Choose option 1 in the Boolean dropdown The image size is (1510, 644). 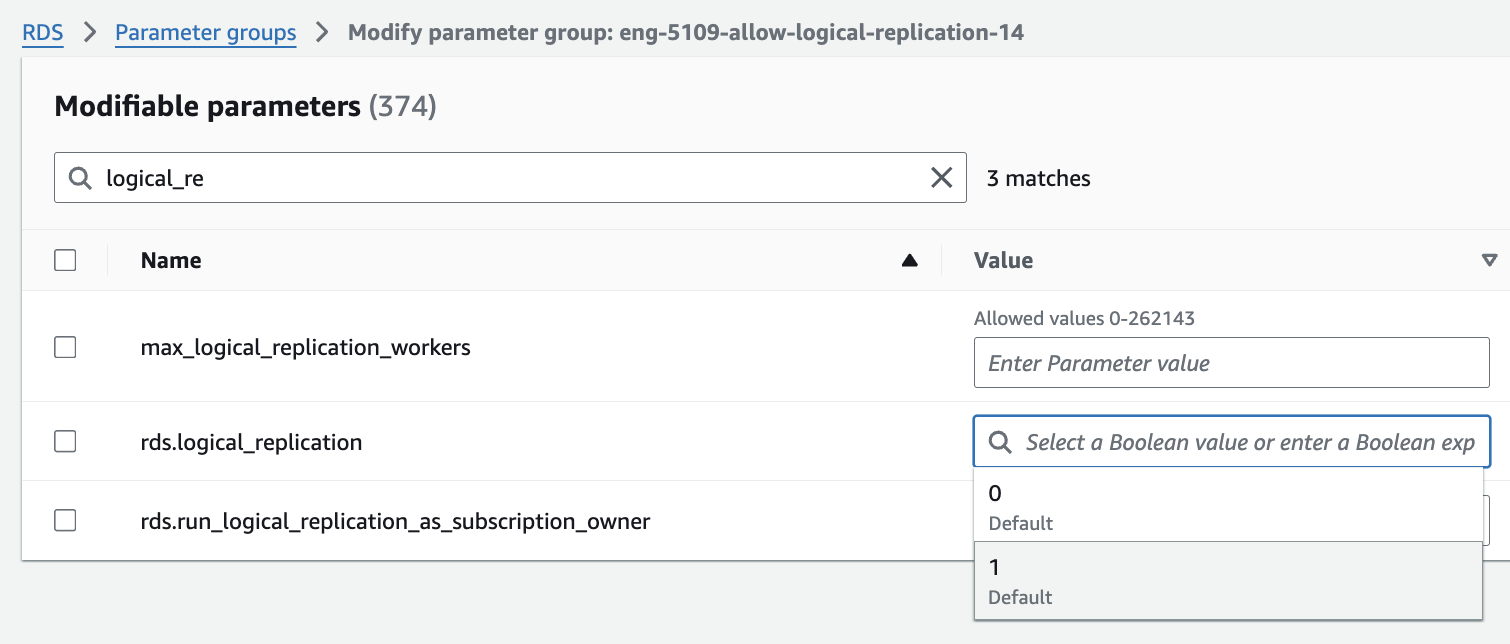pos(1228,580)
